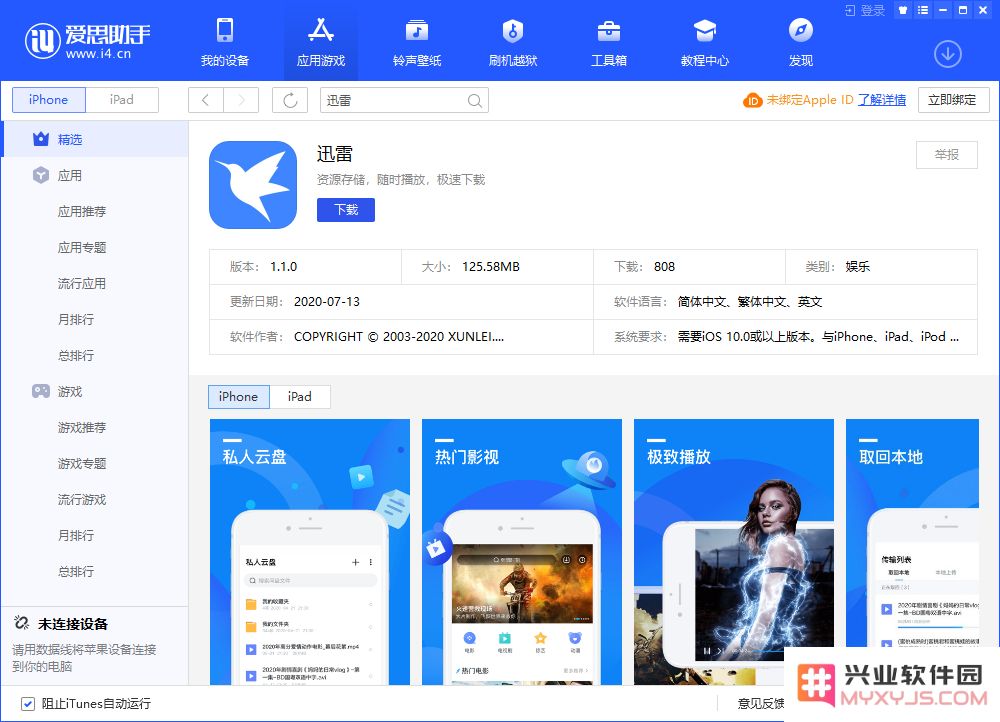1000x722 pixels.
Task: Click category value 娱乐
Action: tap(858, 267)
